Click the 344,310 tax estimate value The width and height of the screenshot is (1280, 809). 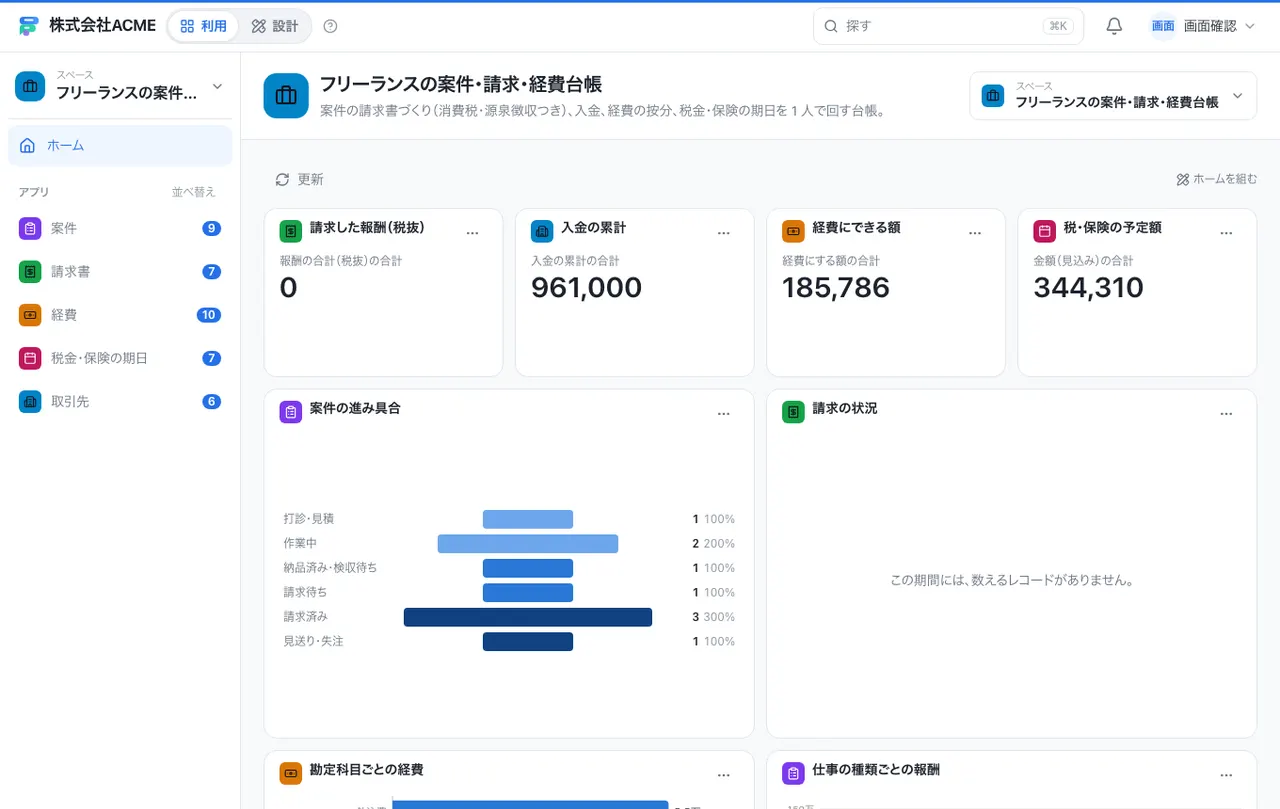tap(1088, 288)
